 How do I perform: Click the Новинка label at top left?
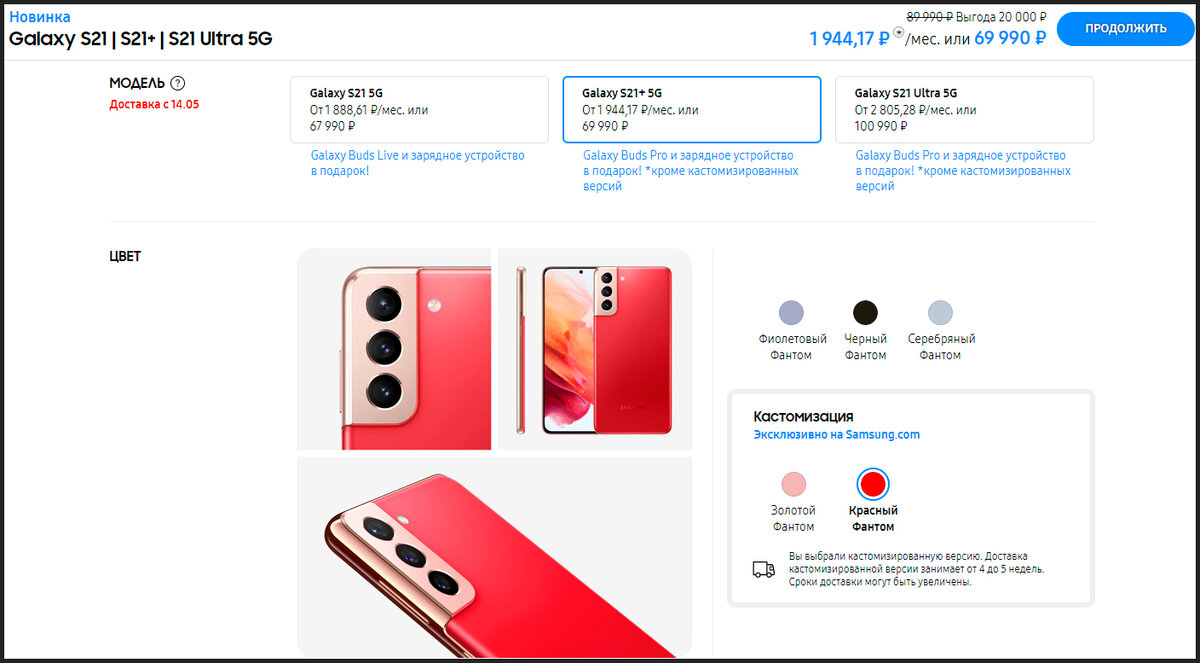pos(40,17)
